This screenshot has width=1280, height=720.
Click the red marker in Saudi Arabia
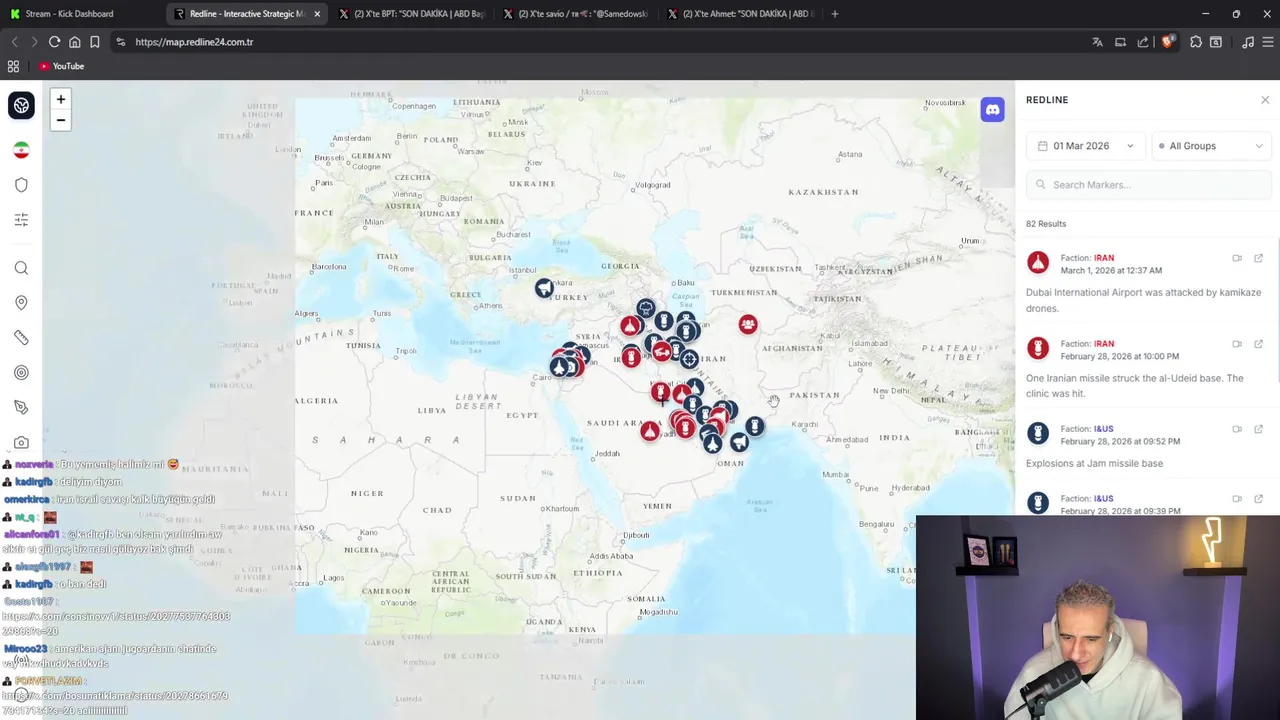(x=650, y=431)
